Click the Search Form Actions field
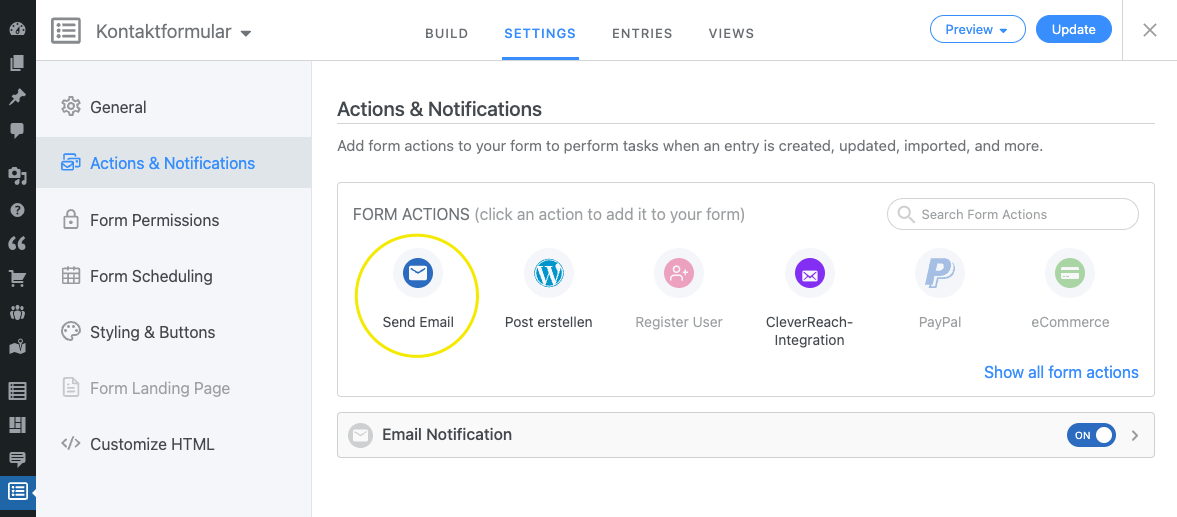Screen dimensions: 1177x517 tap(1012, 214)
